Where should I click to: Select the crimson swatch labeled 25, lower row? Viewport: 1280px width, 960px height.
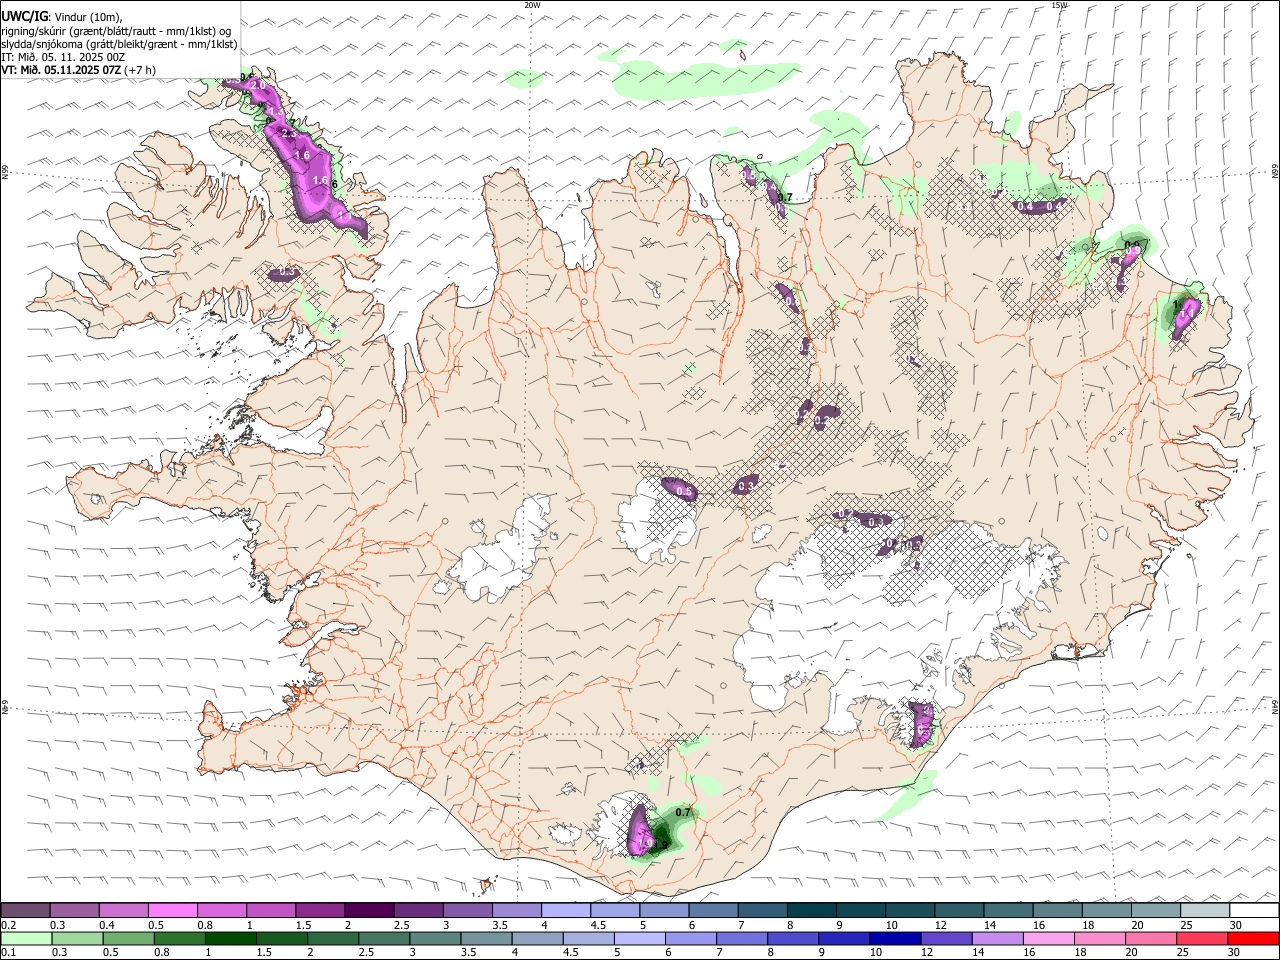[x=1202, y=938]
